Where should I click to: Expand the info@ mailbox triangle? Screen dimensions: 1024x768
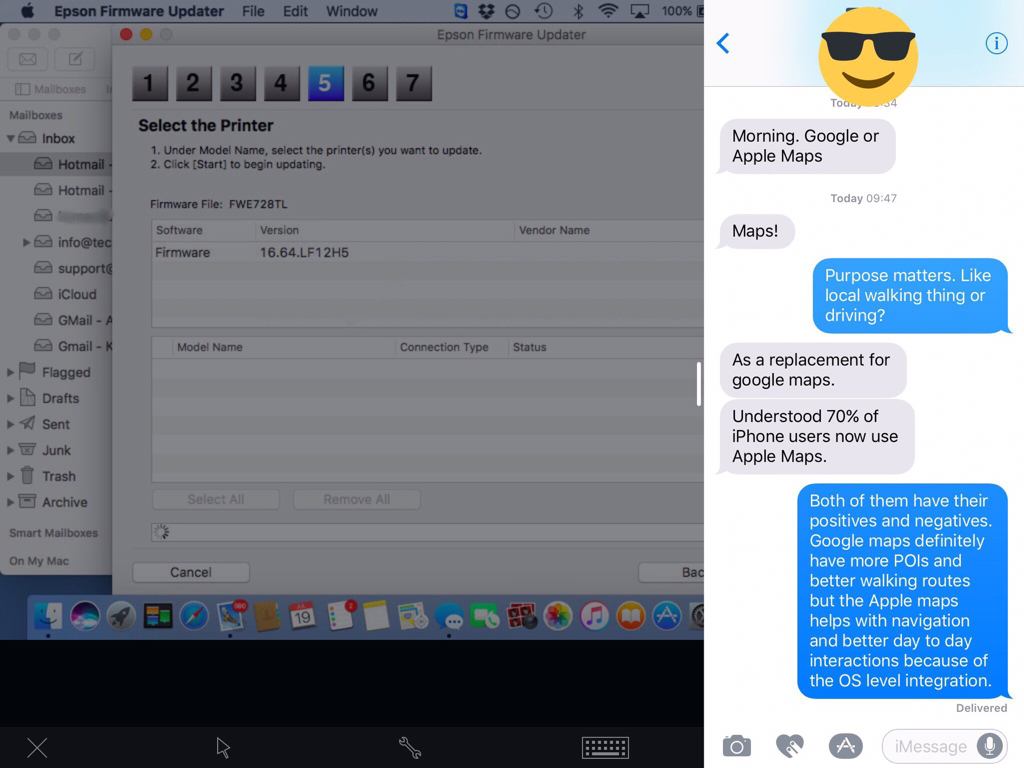coord(26,242)
